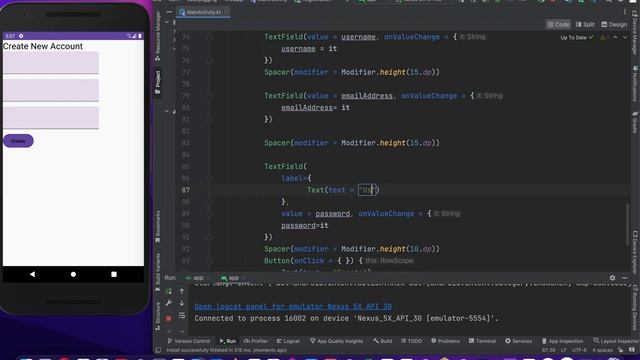Toggle read-only lock in status bar
The image size is (640, 360).
point(621,350)
